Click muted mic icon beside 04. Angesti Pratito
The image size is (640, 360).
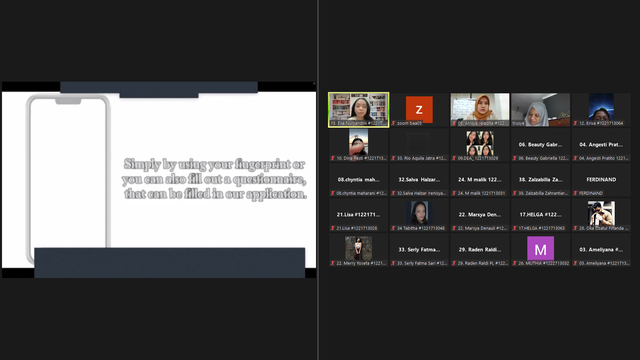(576, 158)
